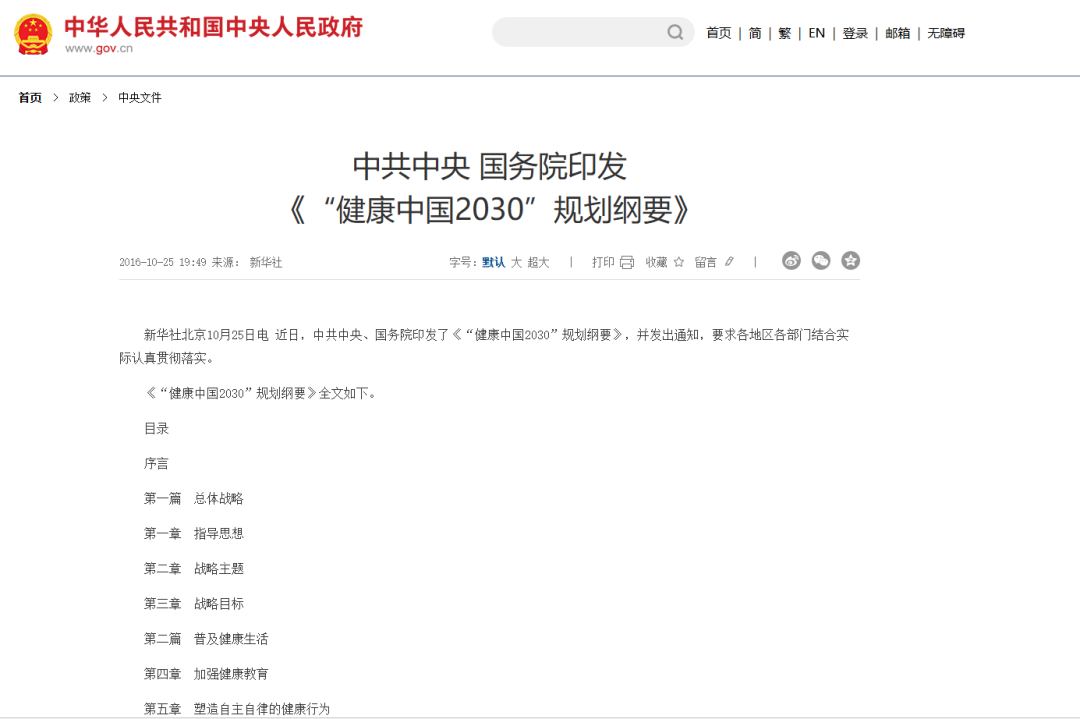Click the Qzone star share icon

(x=851, y=261)
